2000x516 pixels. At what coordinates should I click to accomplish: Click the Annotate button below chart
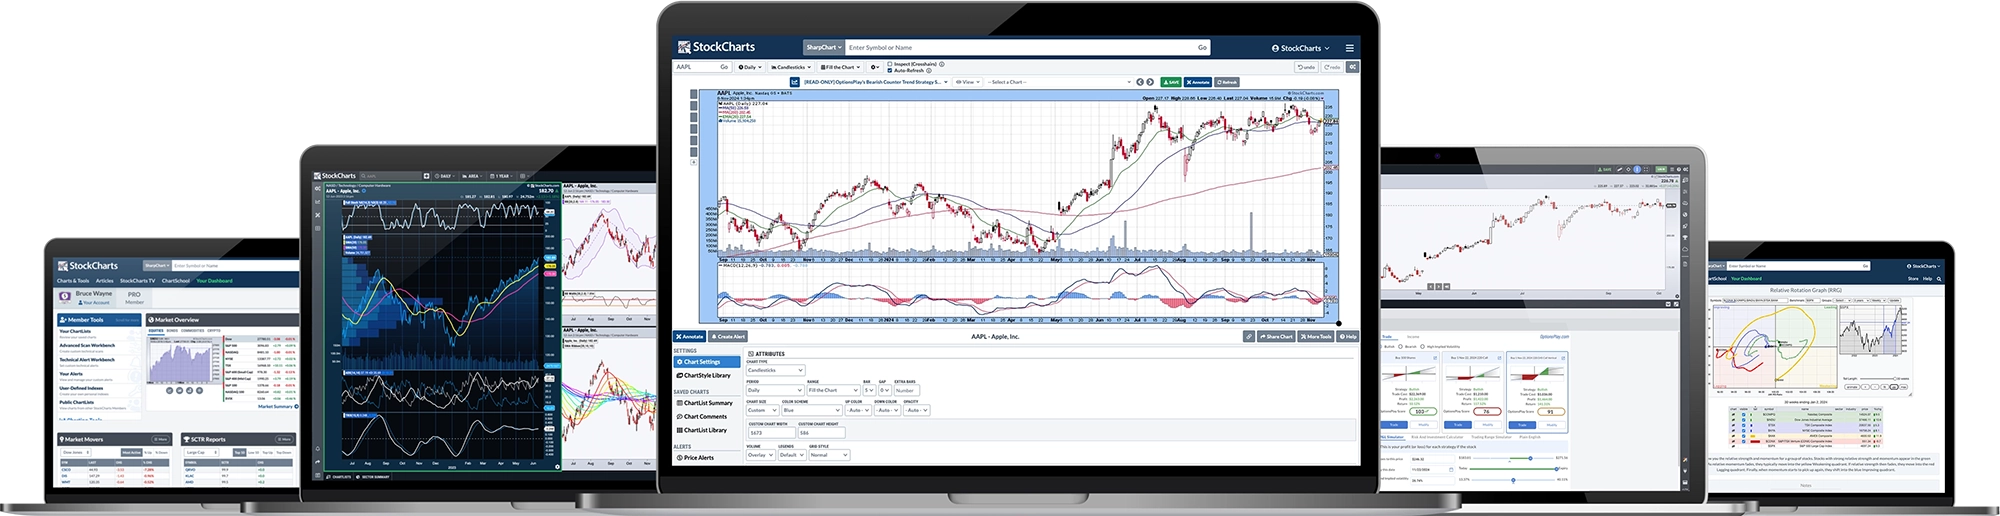(689, 336)
